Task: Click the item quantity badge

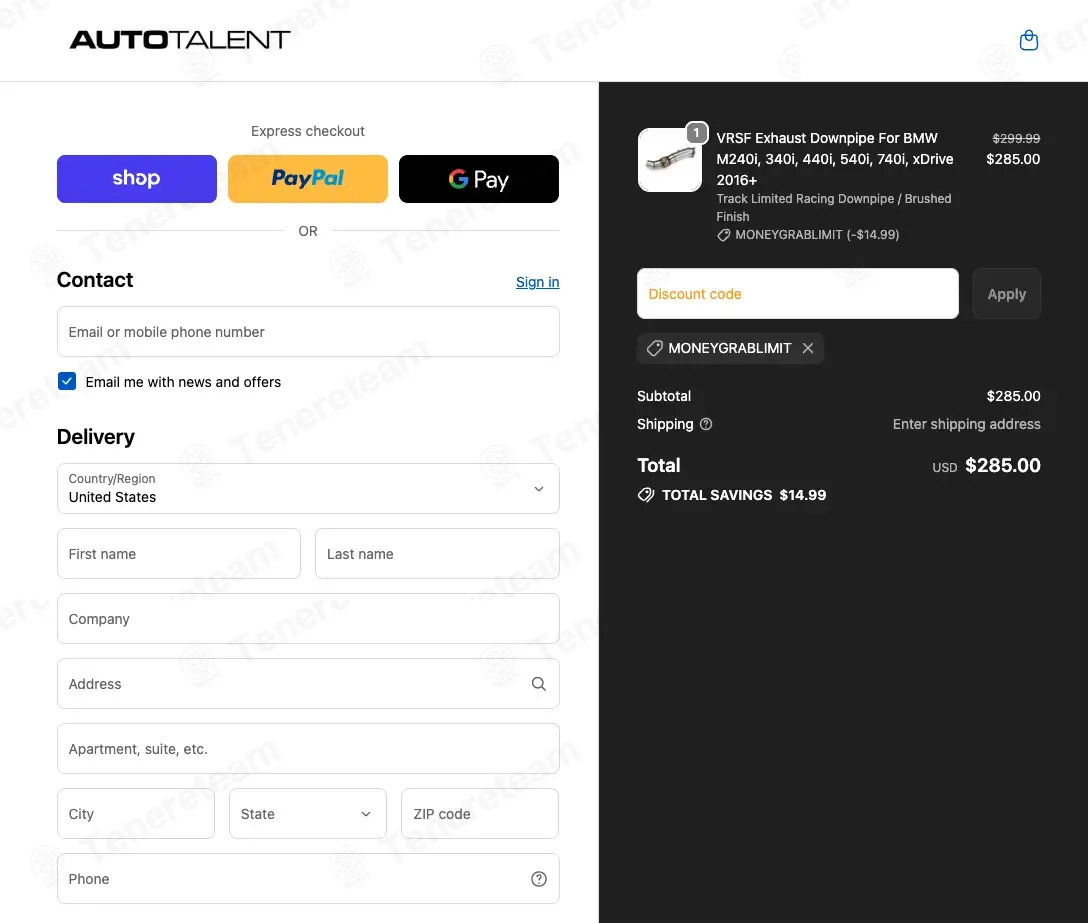Action: (697, 132)
